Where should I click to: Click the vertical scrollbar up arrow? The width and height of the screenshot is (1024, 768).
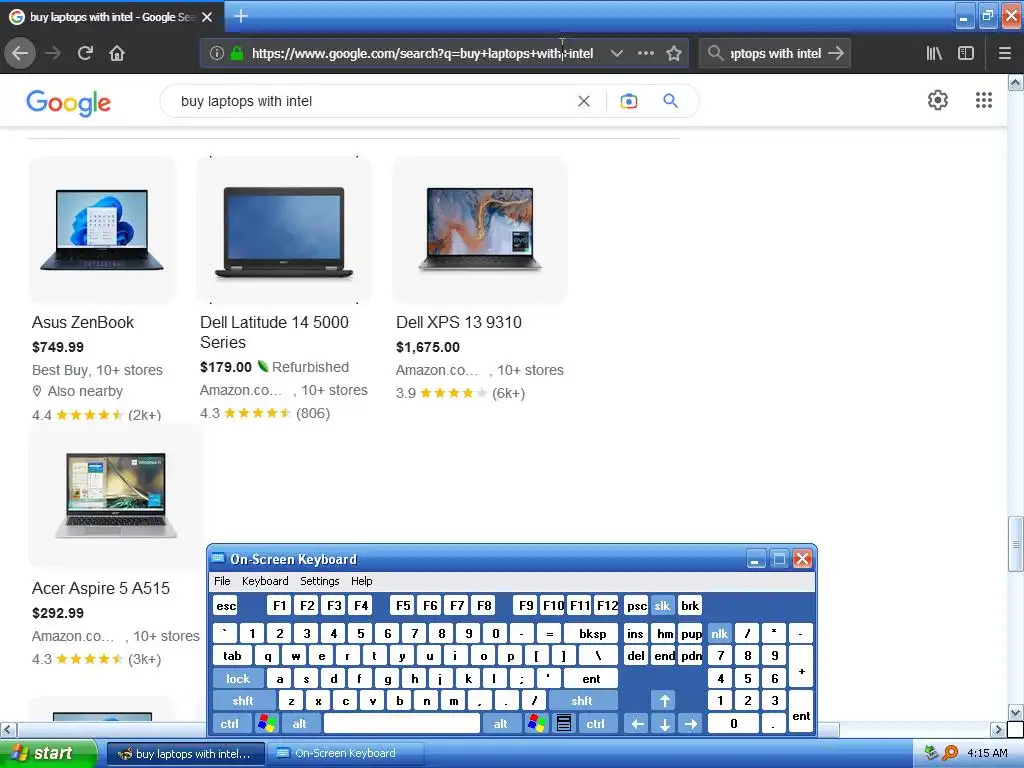click(1016, 82)
